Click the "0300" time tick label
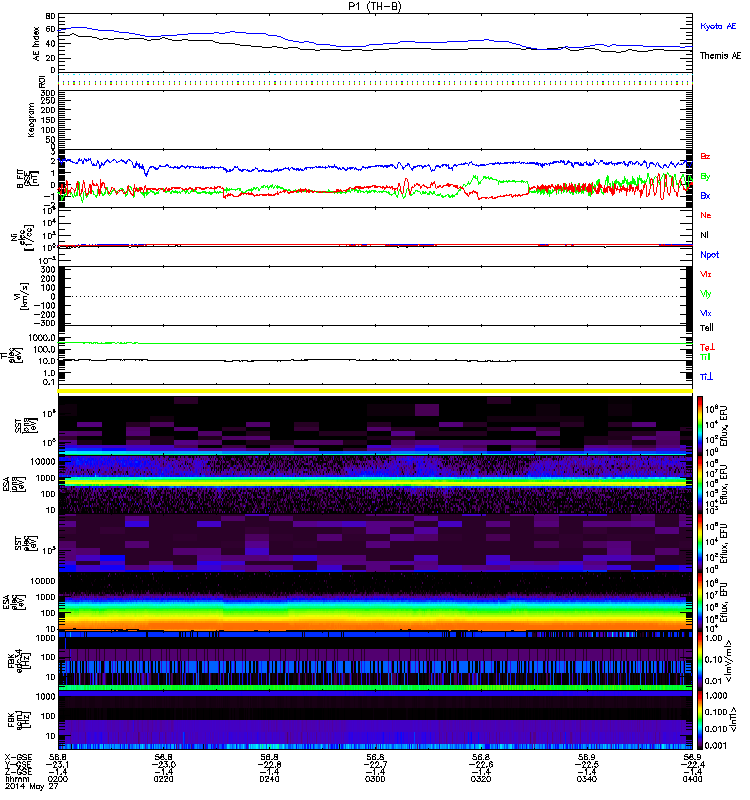750x800 pixels. pyautogui.click(x=375, y=779)
